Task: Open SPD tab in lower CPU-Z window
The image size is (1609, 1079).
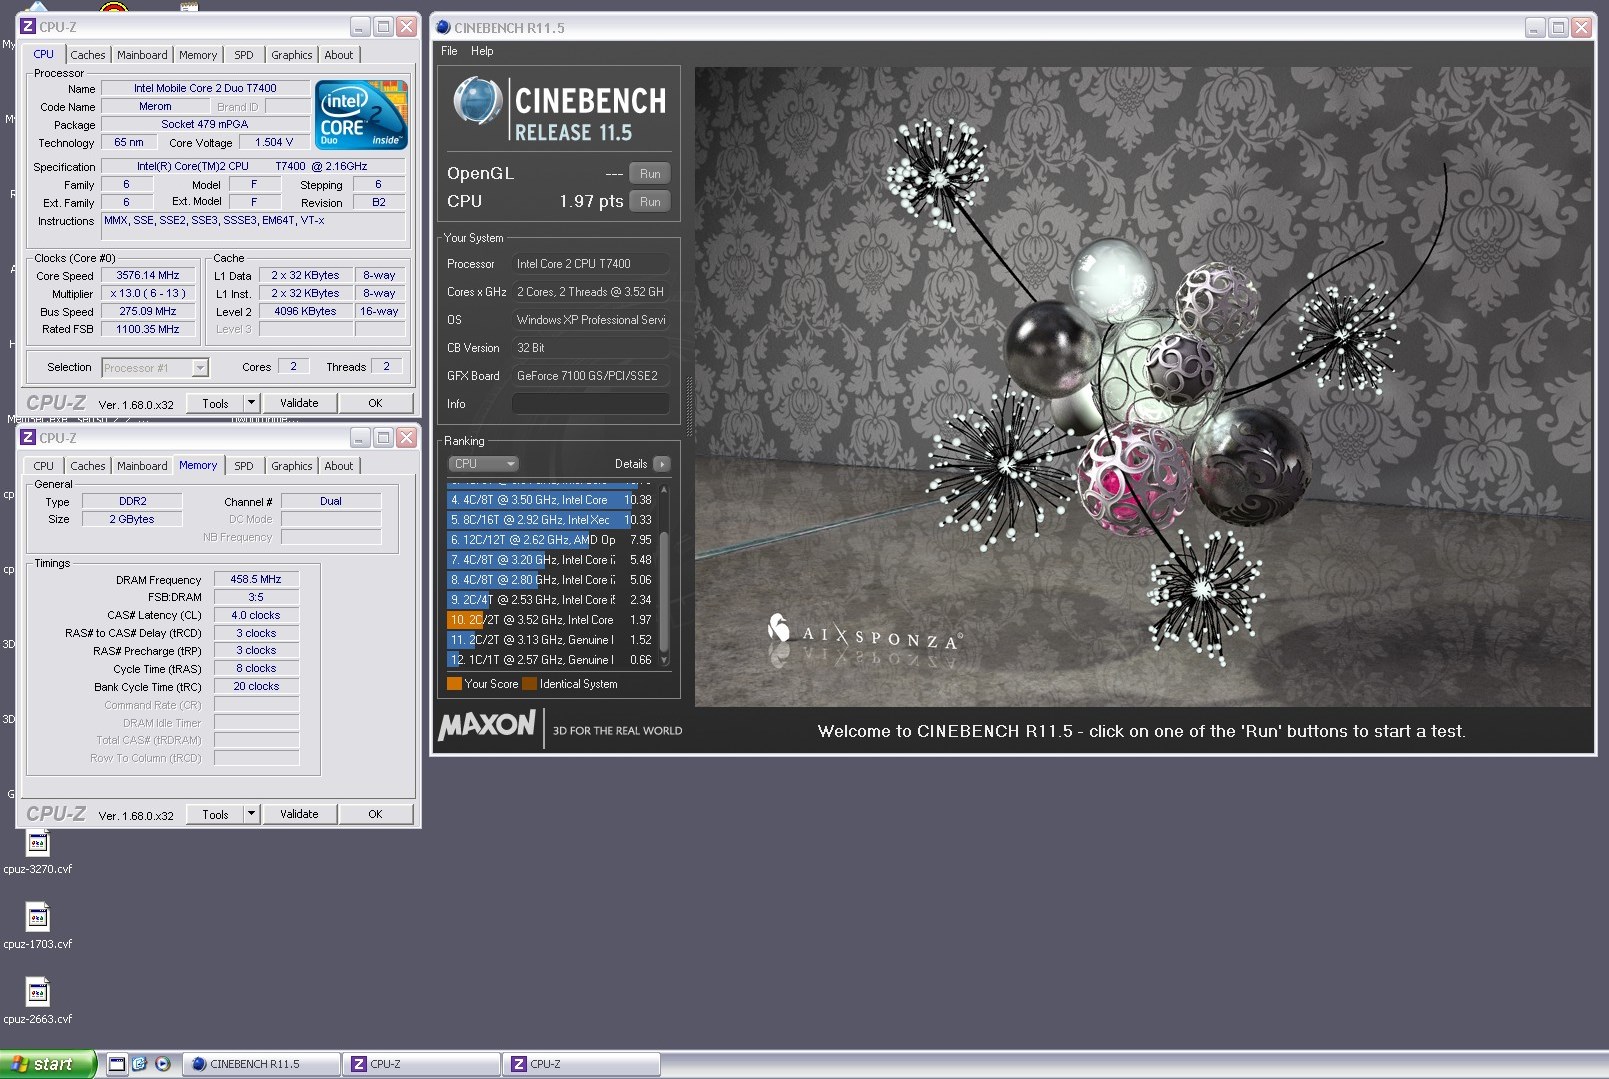Action: 244,466
